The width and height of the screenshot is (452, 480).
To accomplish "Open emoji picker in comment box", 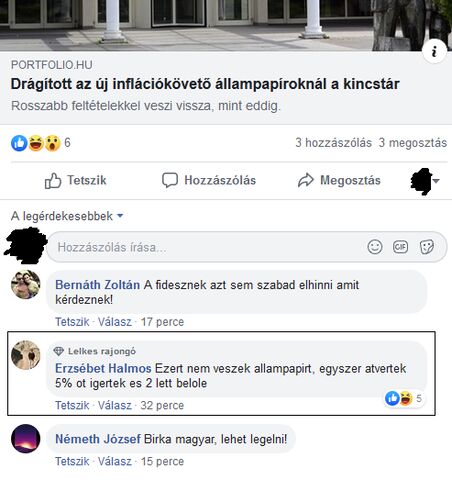I will (375, 247).
